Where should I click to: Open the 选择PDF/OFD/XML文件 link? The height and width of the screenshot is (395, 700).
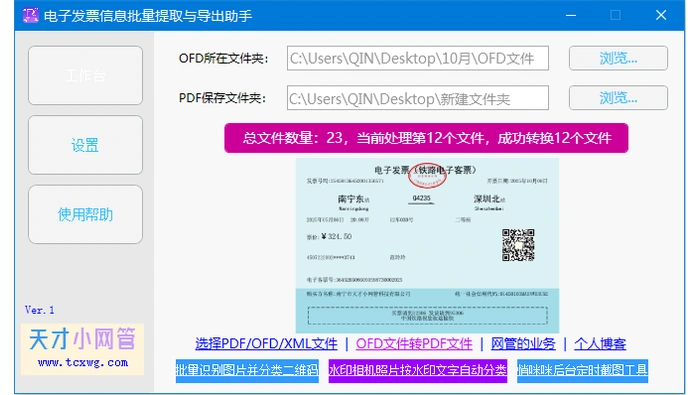coord(267,344)
